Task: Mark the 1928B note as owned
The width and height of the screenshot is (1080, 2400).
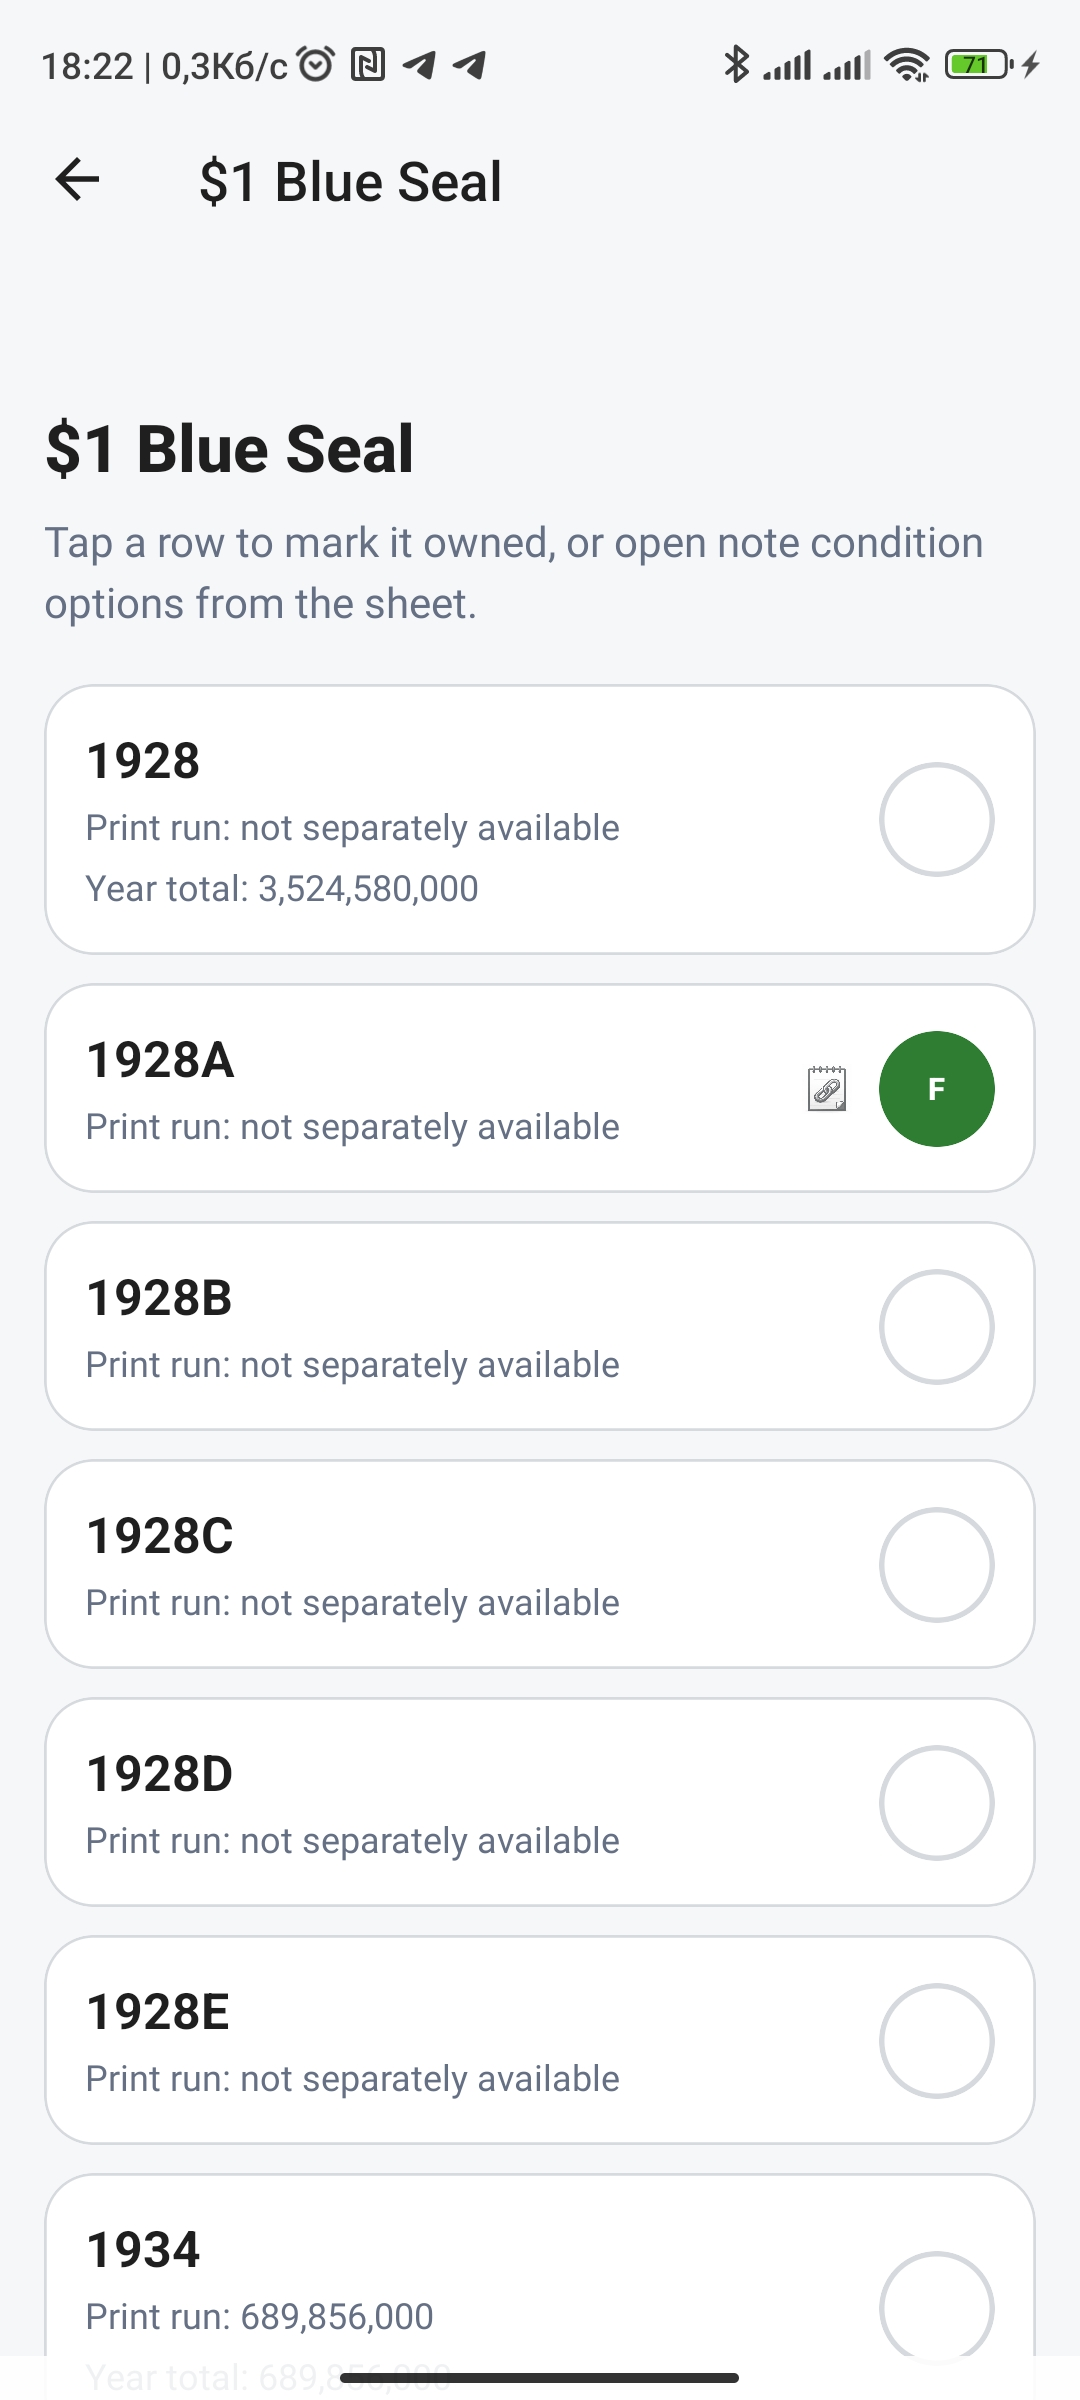Action: tap(937, 1327)
